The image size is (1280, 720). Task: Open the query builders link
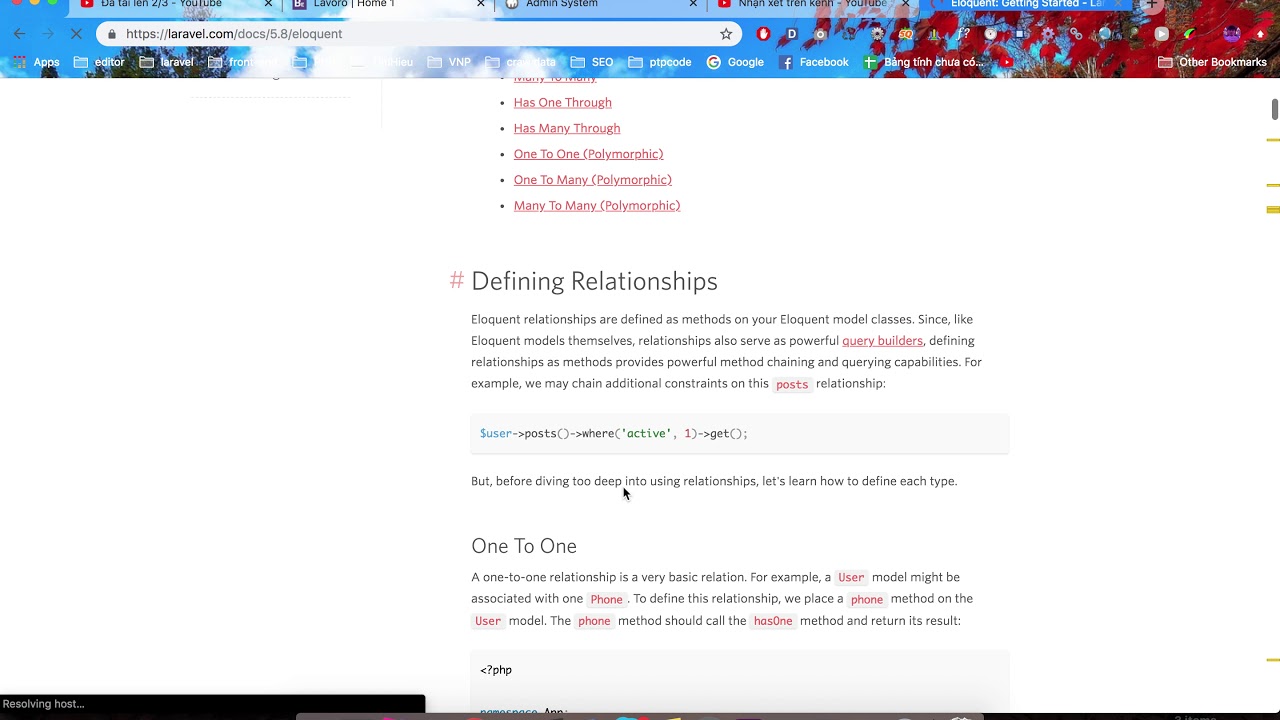tap(882, 341)
